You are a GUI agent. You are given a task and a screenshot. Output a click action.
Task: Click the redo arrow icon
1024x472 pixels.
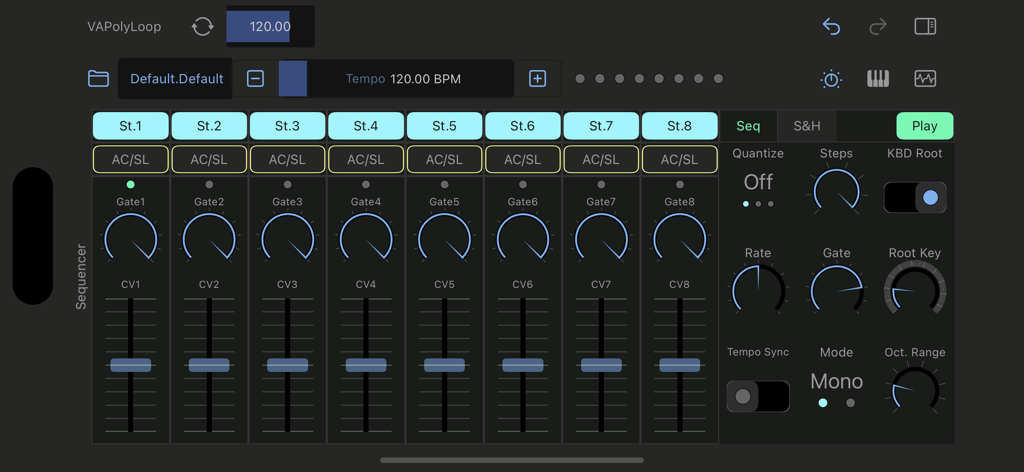(878, 27)
